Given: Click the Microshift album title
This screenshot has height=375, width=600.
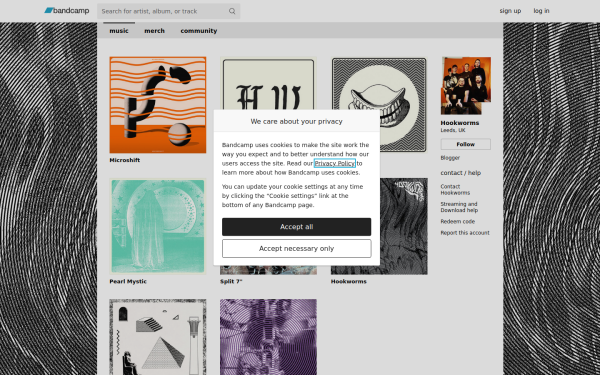Looking at the screenshot, I should 125,160.
